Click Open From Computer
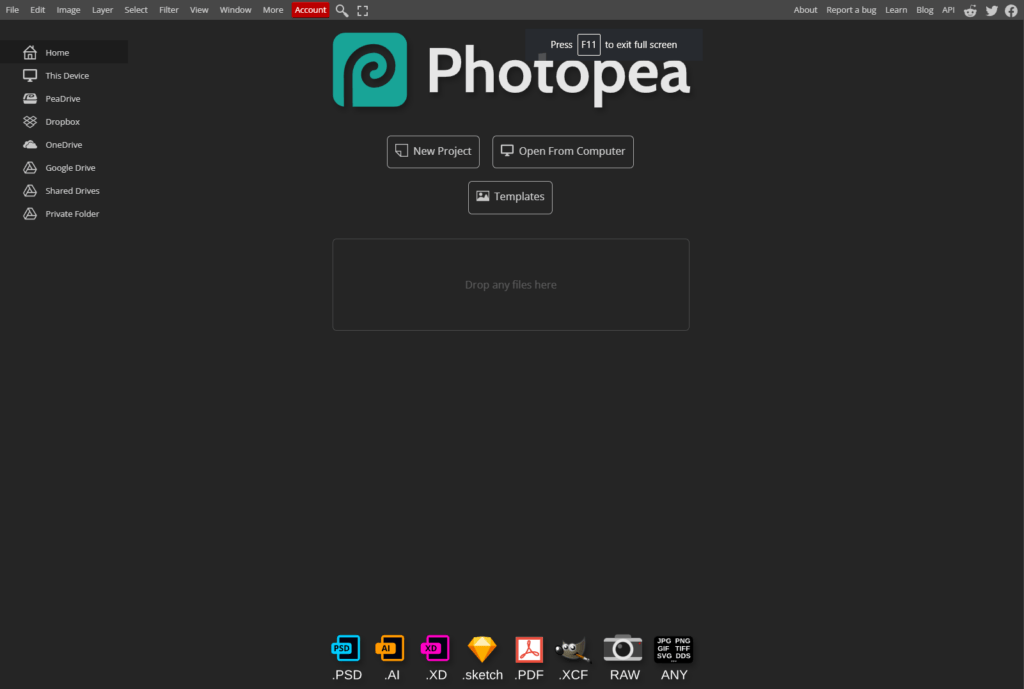This screenshot has height=689, width=1024. tap(562, 151)
